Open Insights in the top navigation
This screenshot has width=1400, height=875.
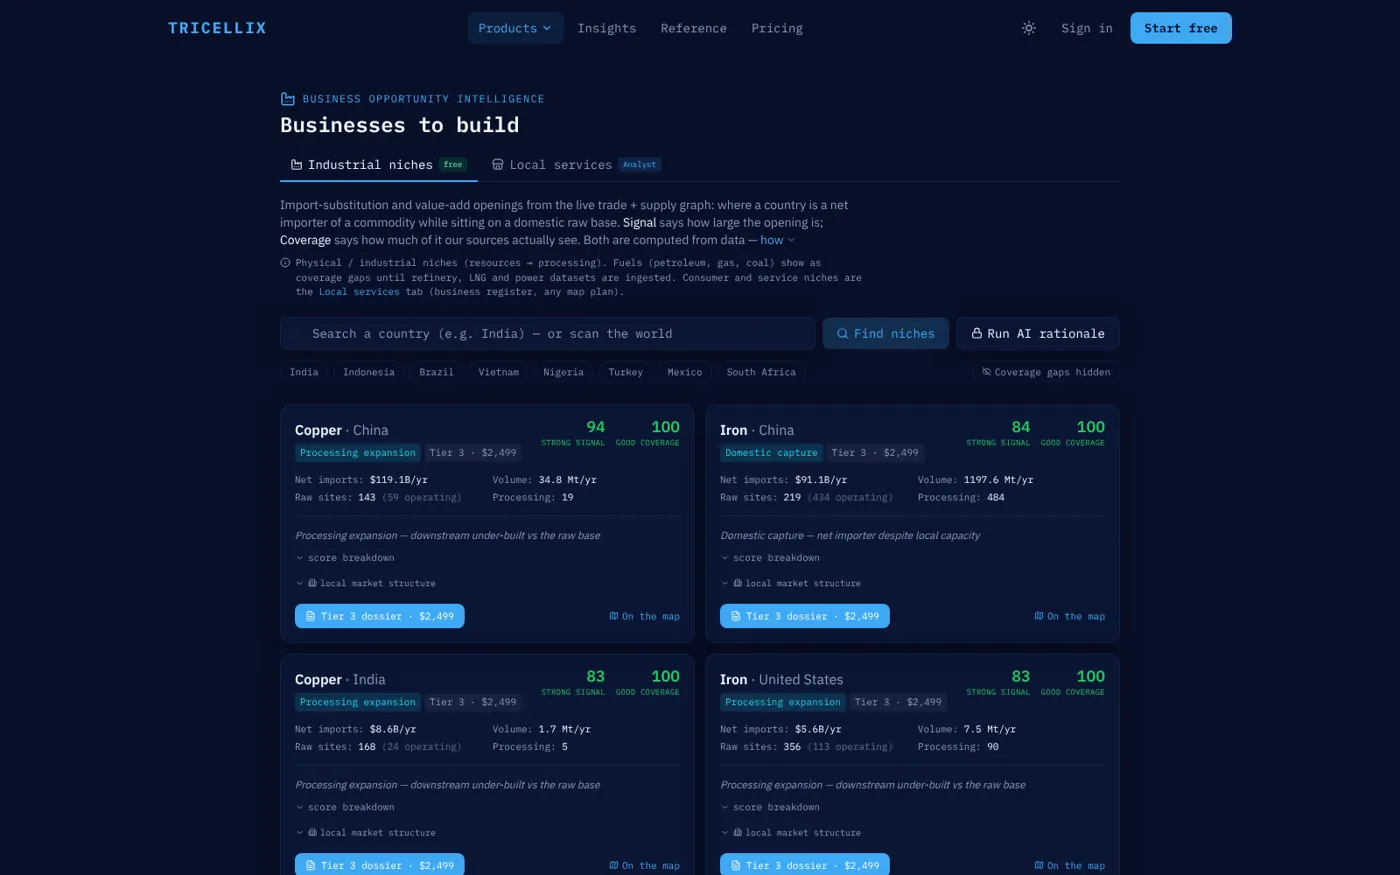[607, 28]
